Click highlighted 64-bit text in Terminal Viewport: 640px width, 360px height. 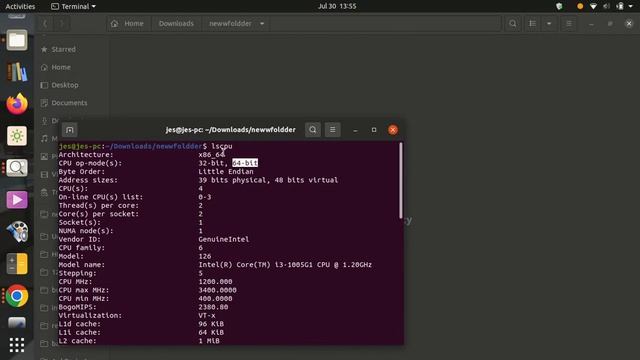click(245, 163)
